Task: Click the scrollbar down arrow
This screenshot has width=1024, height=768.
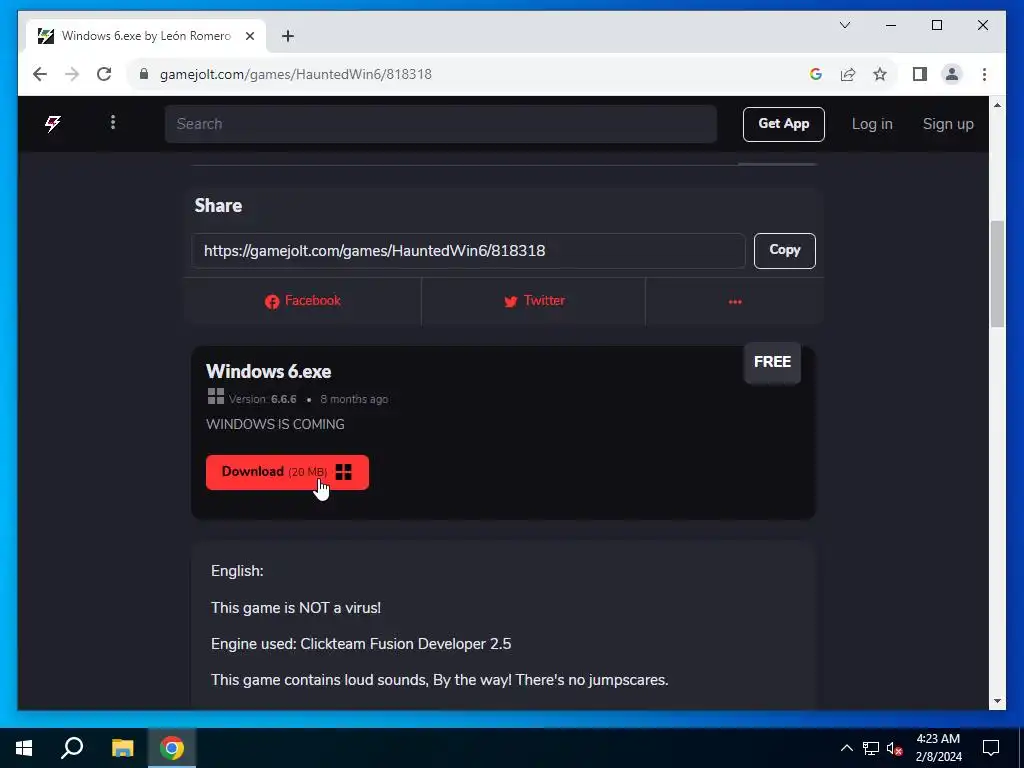Action: [x=997, y=701]
